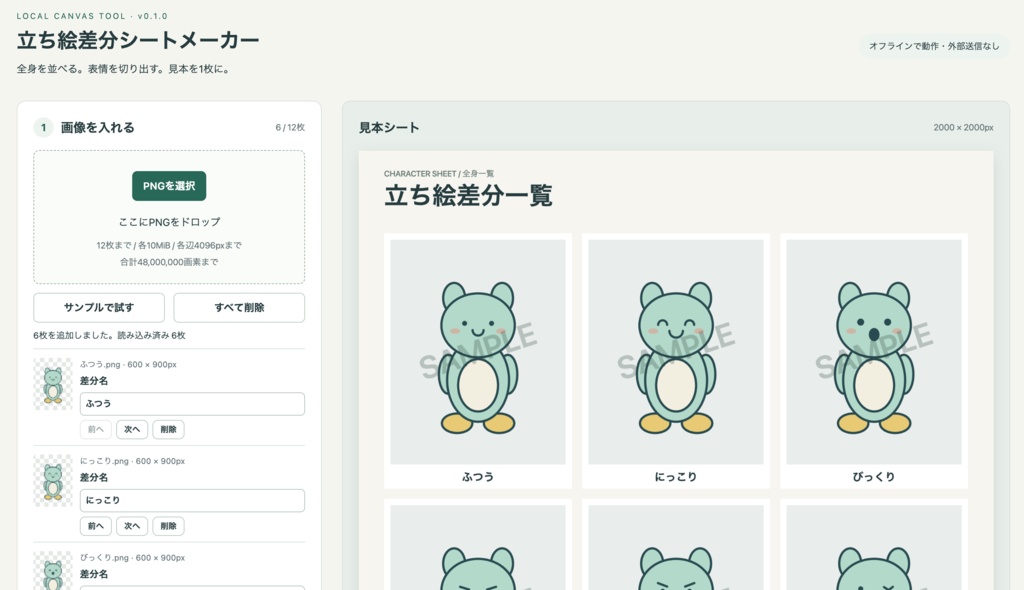This screenshot has height=590, width=1024.
Task: Click the 見本シート panel heading
Action: pyautogui.click(x=389, y=127)
